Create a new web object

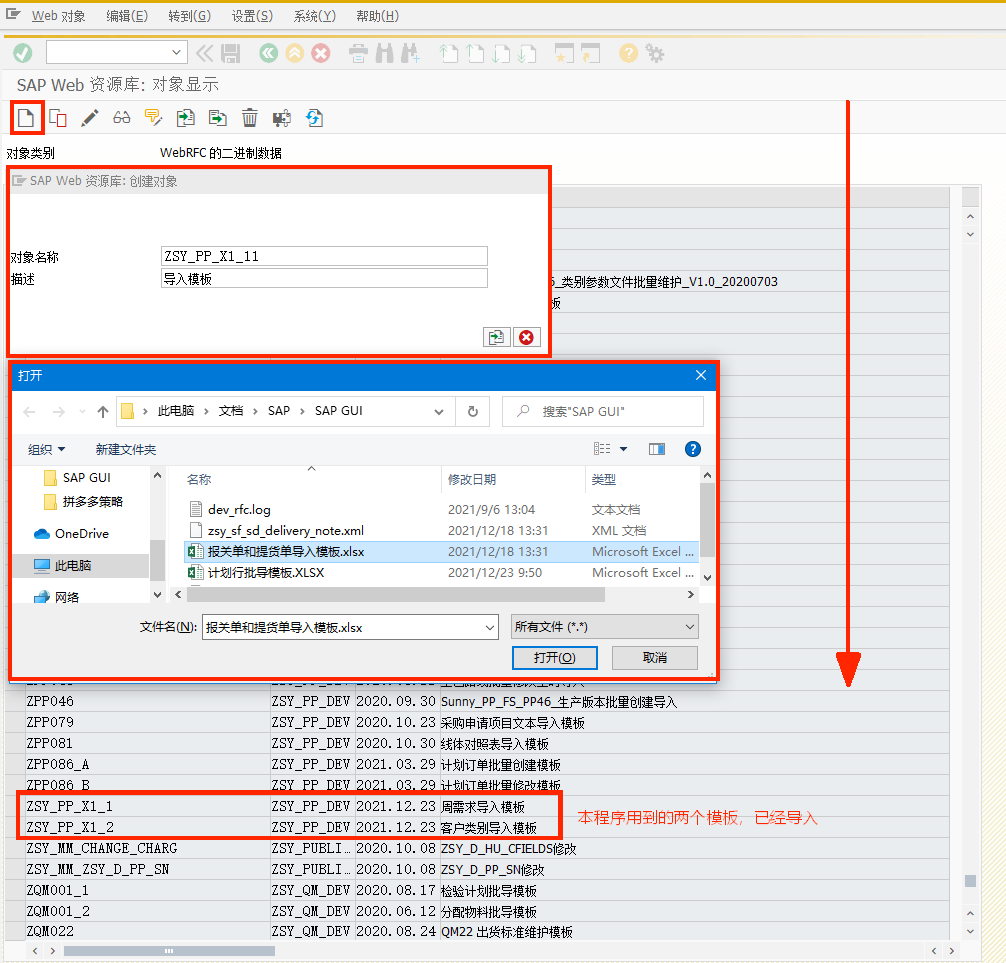pos(27,118)
